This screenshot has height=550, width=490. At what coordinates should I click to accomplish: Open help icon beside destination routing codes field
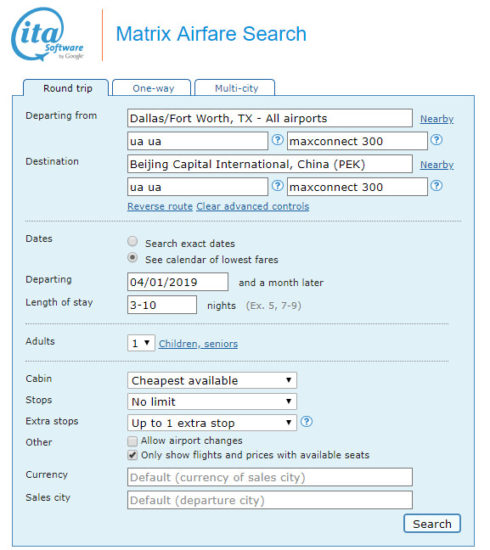[277, 186]
